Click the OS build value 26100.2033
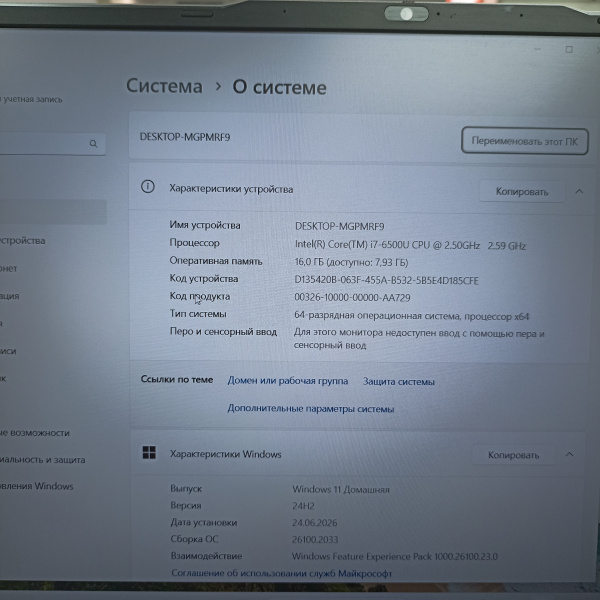 (x=315, y=540)
